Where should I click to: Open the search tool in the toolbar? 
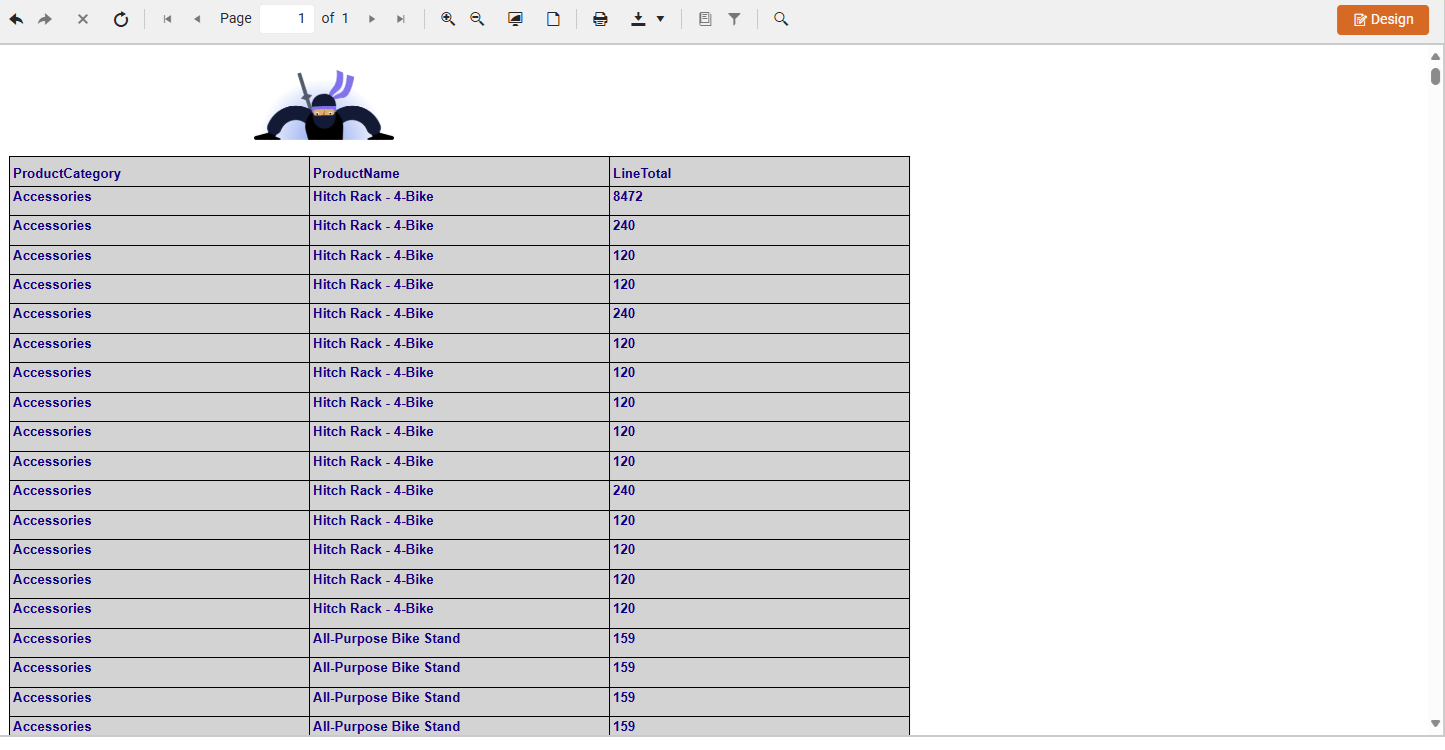pos(781,18)
